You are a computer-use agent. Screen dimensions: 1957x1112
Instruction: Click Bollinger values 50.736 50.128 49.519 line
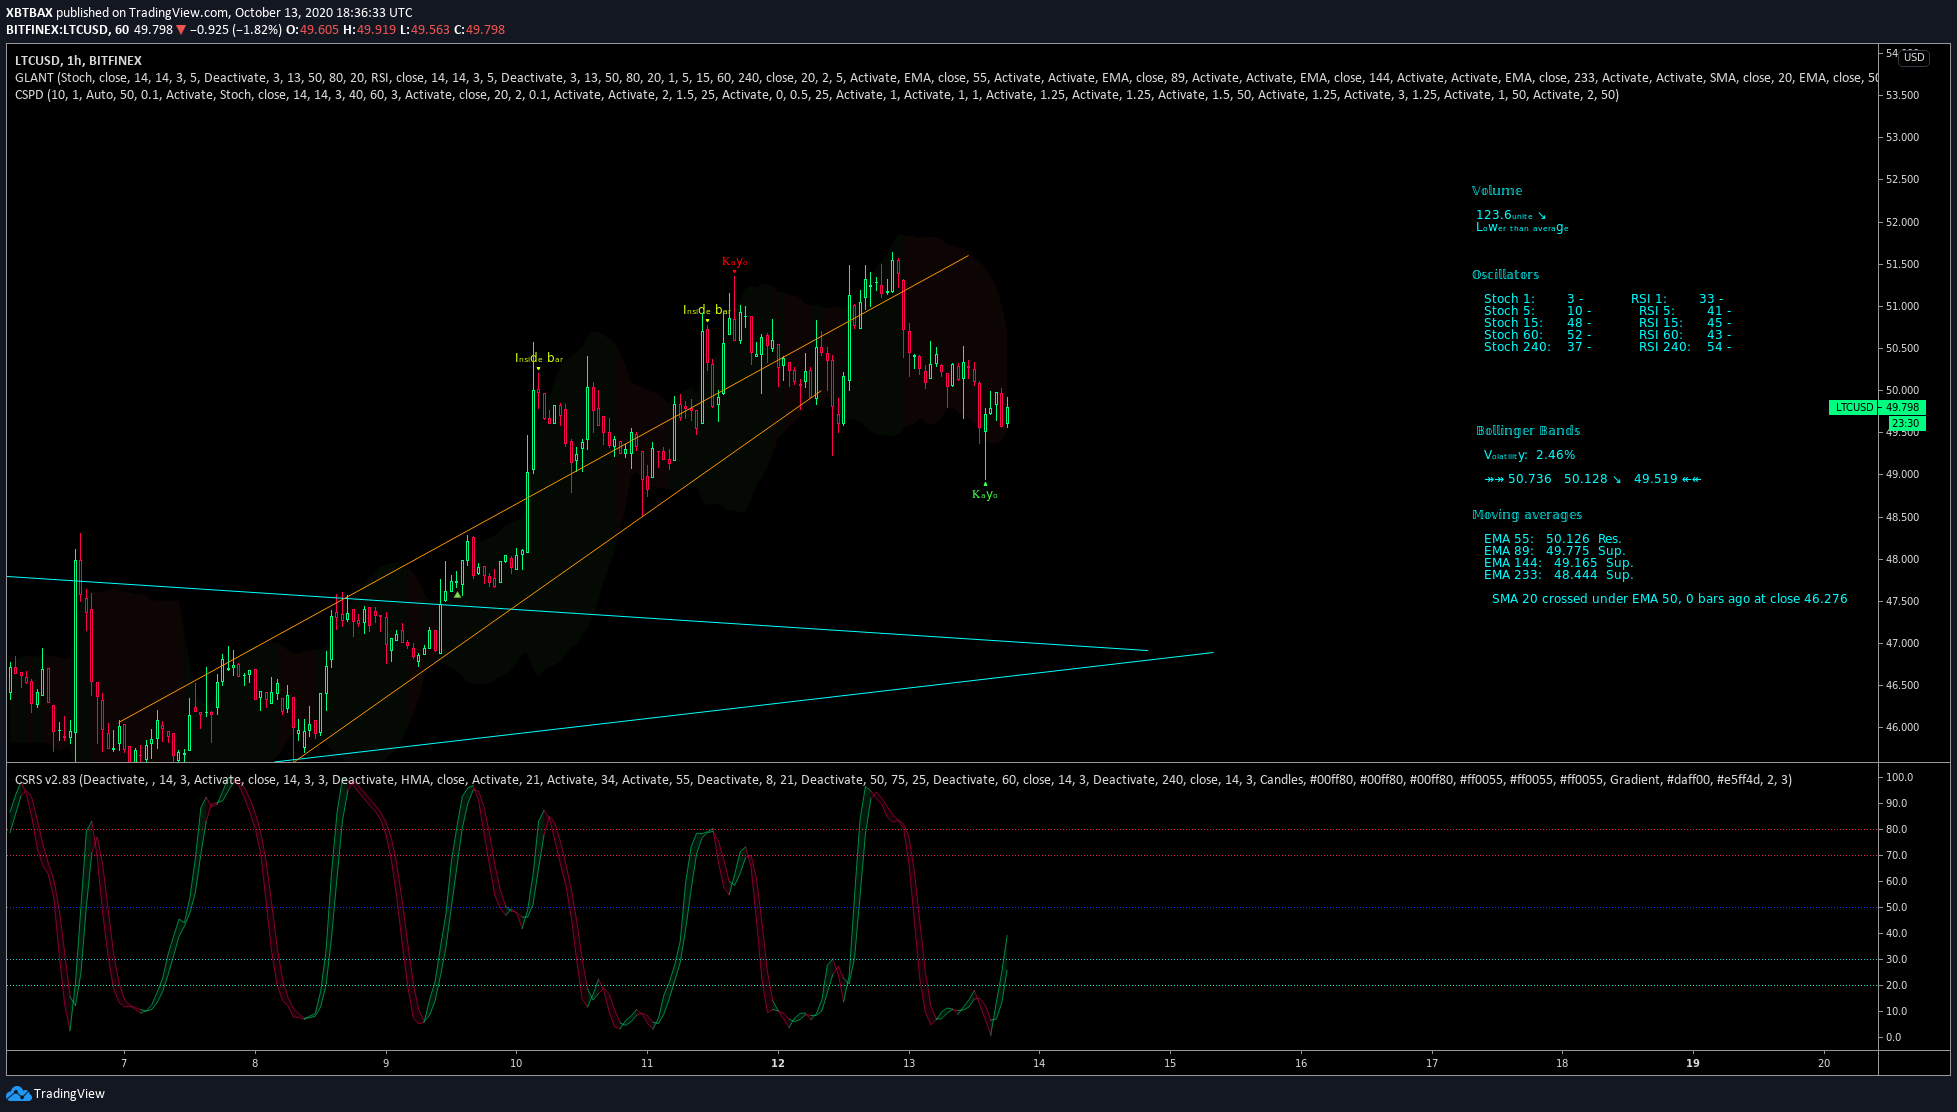[1592, 479]
